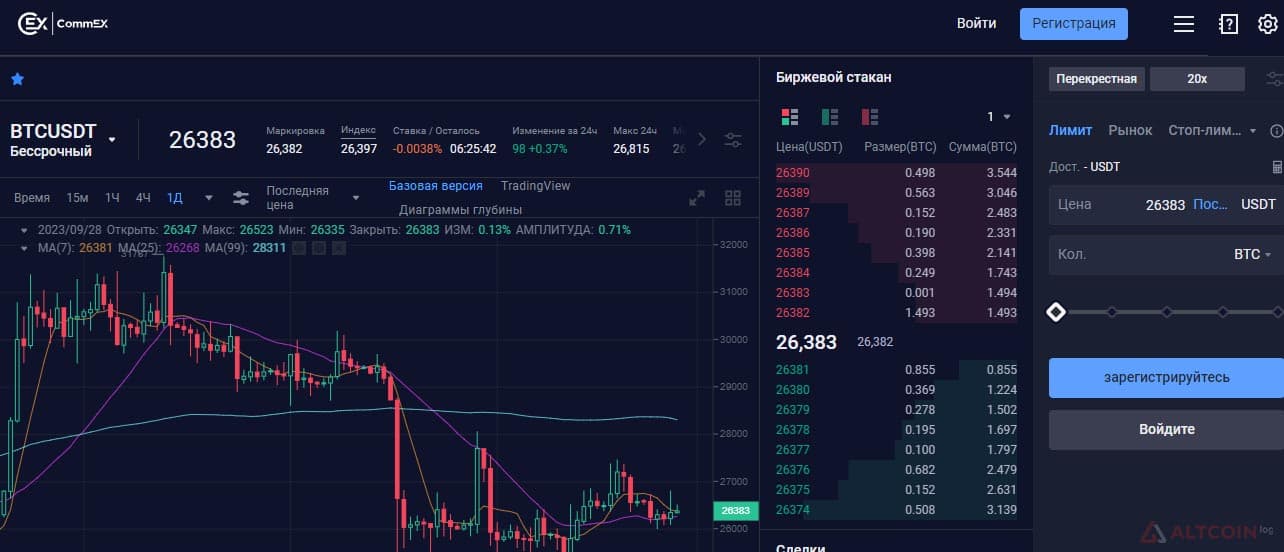
Task: Click ask price 26387 in order book
Action: [x=793, y=213]
